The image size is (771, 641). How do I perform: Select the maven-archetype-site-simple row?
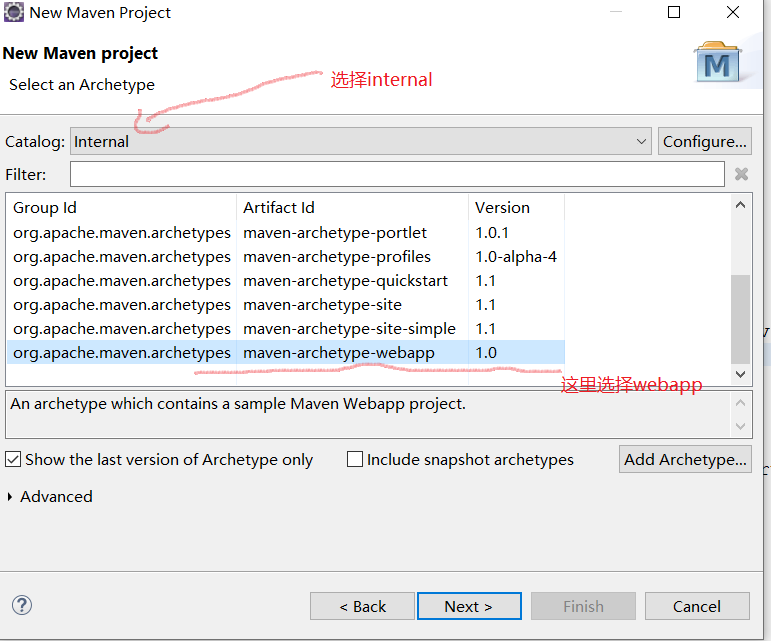point(286,329)
